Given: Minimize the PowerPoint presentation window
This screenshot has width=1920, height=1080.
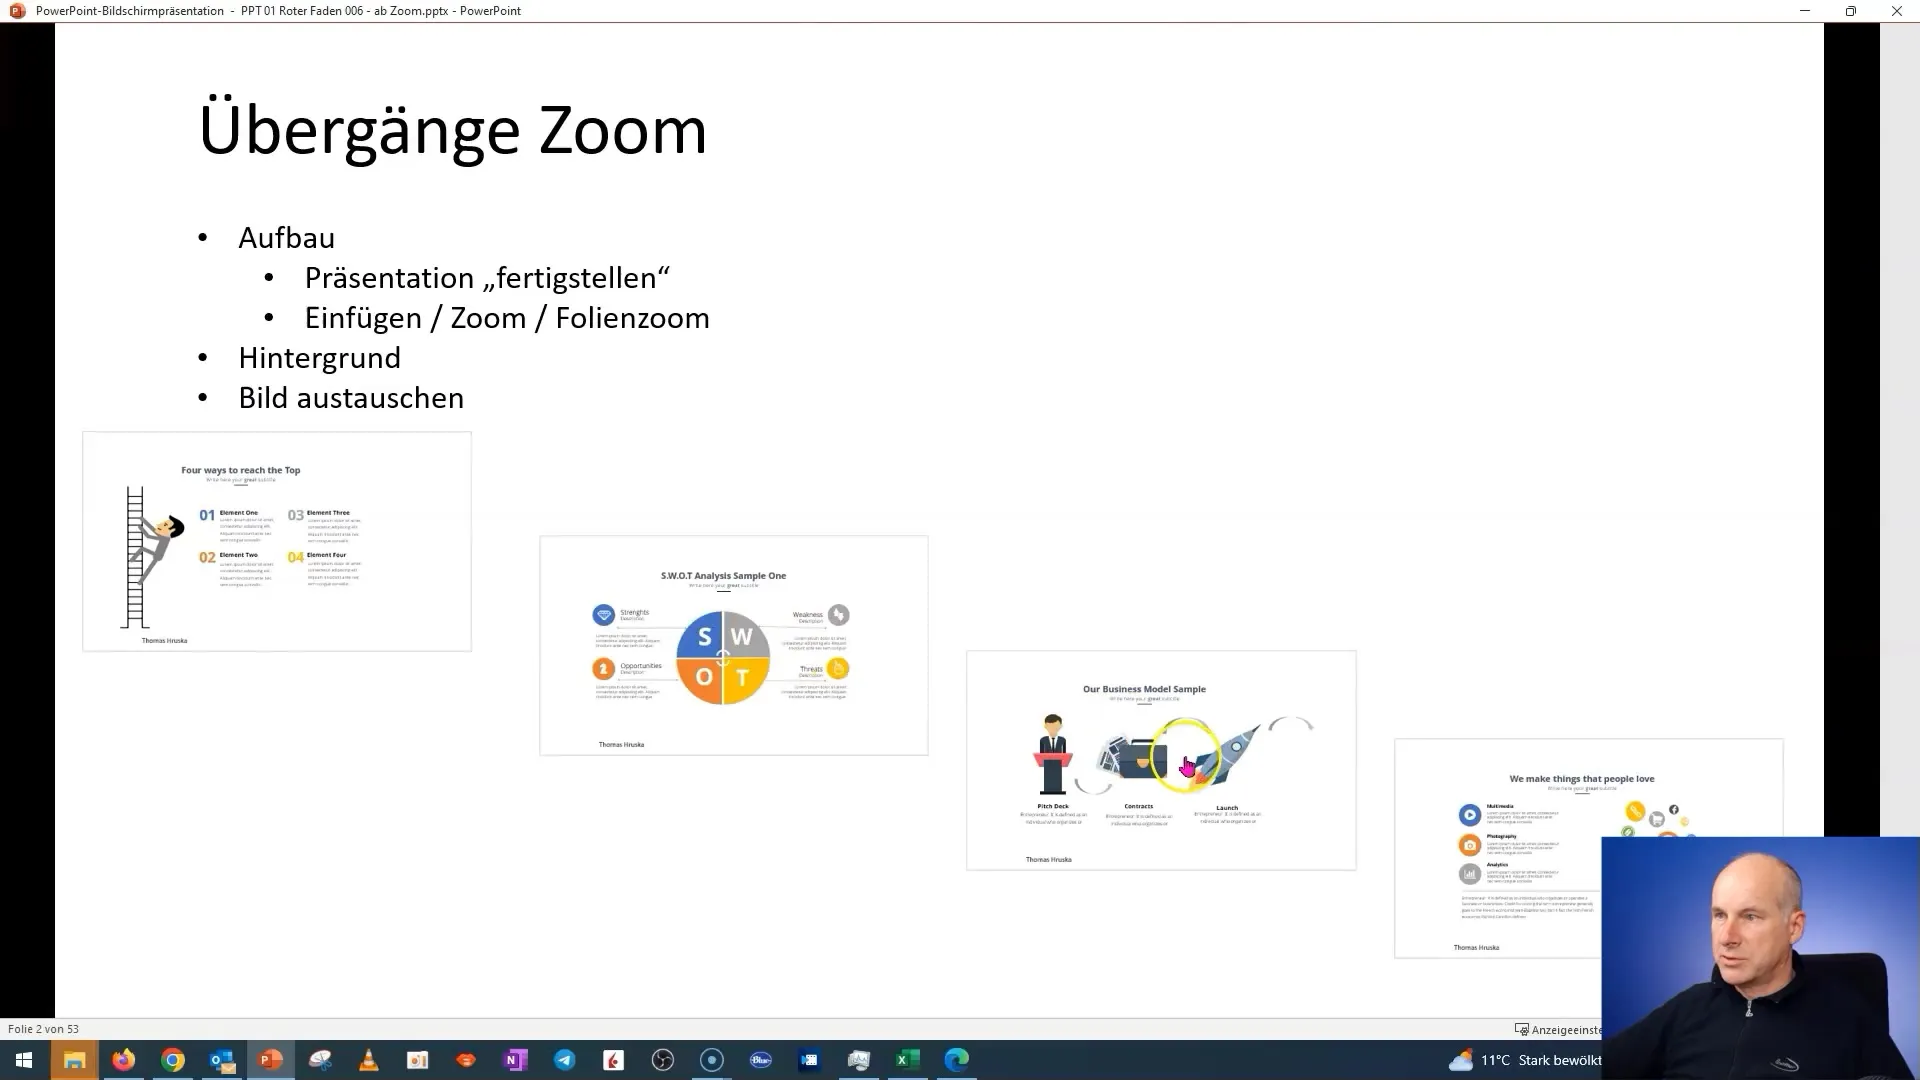Looking at the screenshot, I should tap(1805, 11).
